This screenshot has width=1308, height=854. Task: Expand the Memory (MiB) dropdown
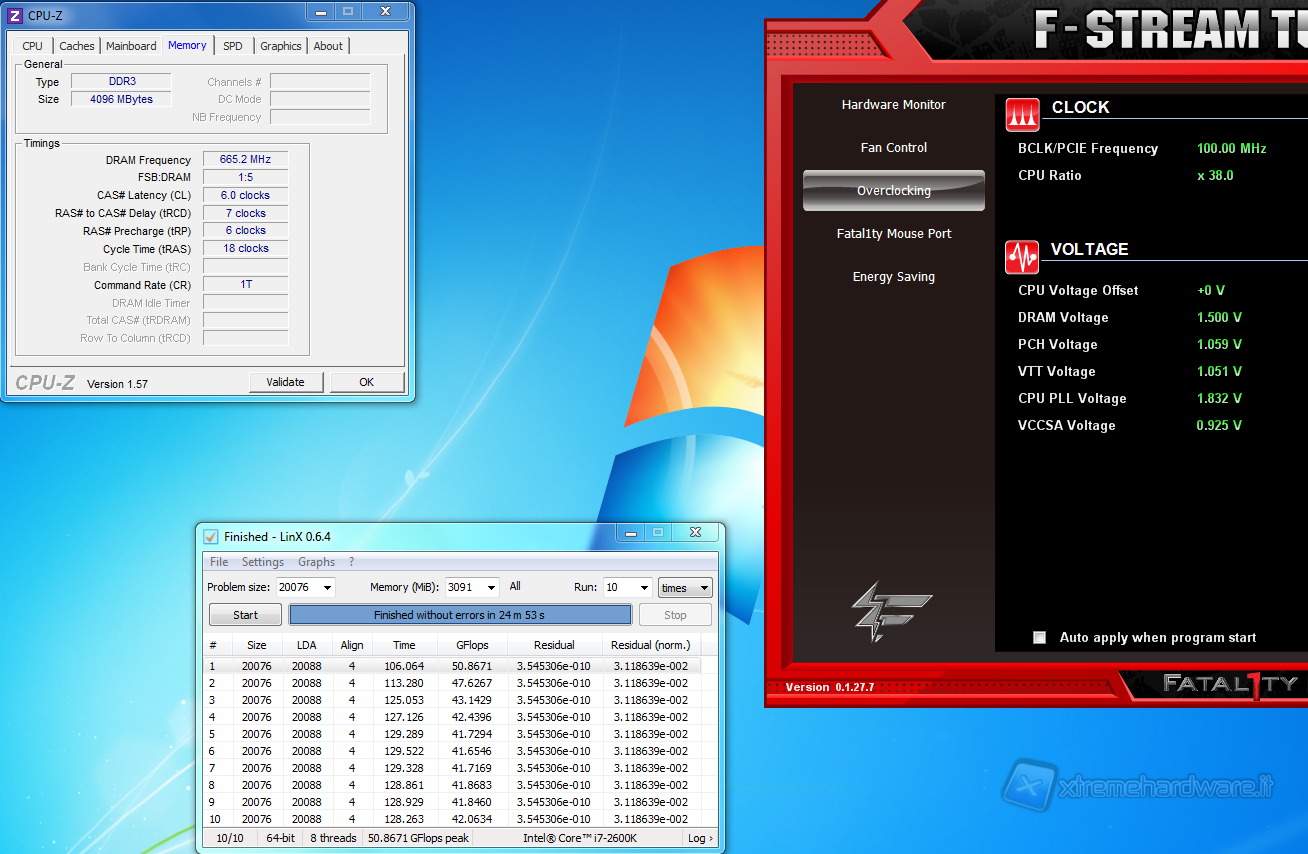click(x=490, y=588)
